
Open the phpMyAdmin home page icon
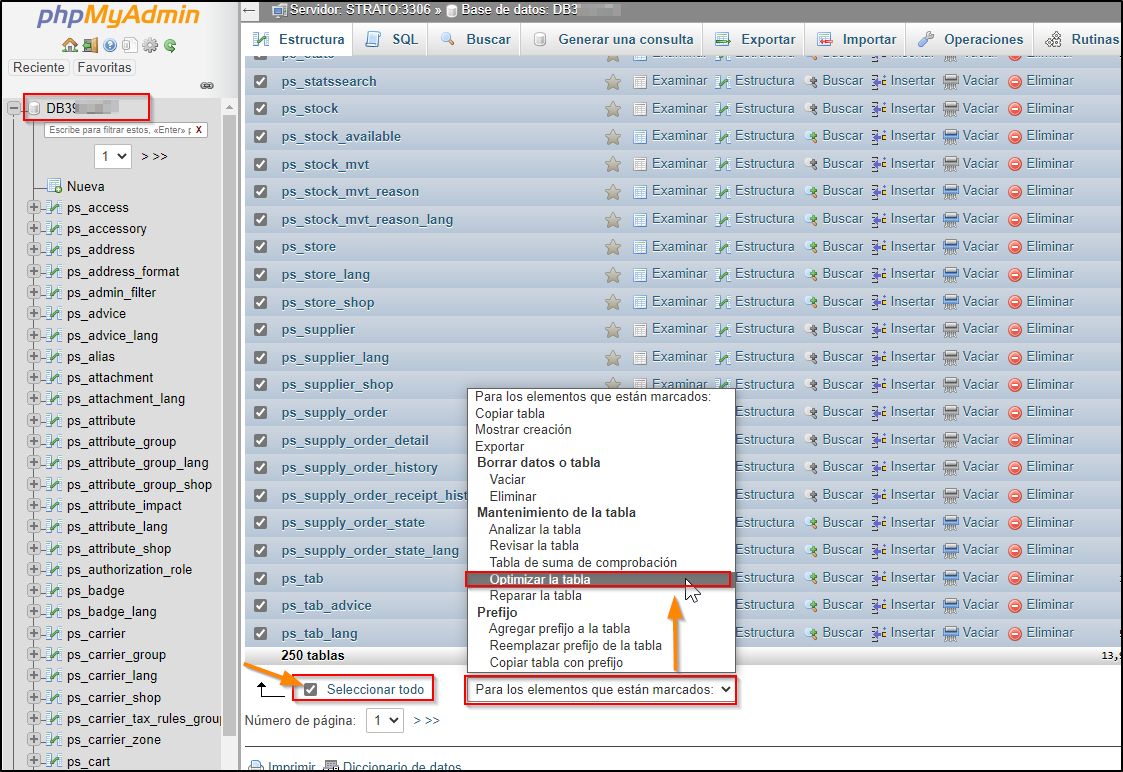pos(70,45)
